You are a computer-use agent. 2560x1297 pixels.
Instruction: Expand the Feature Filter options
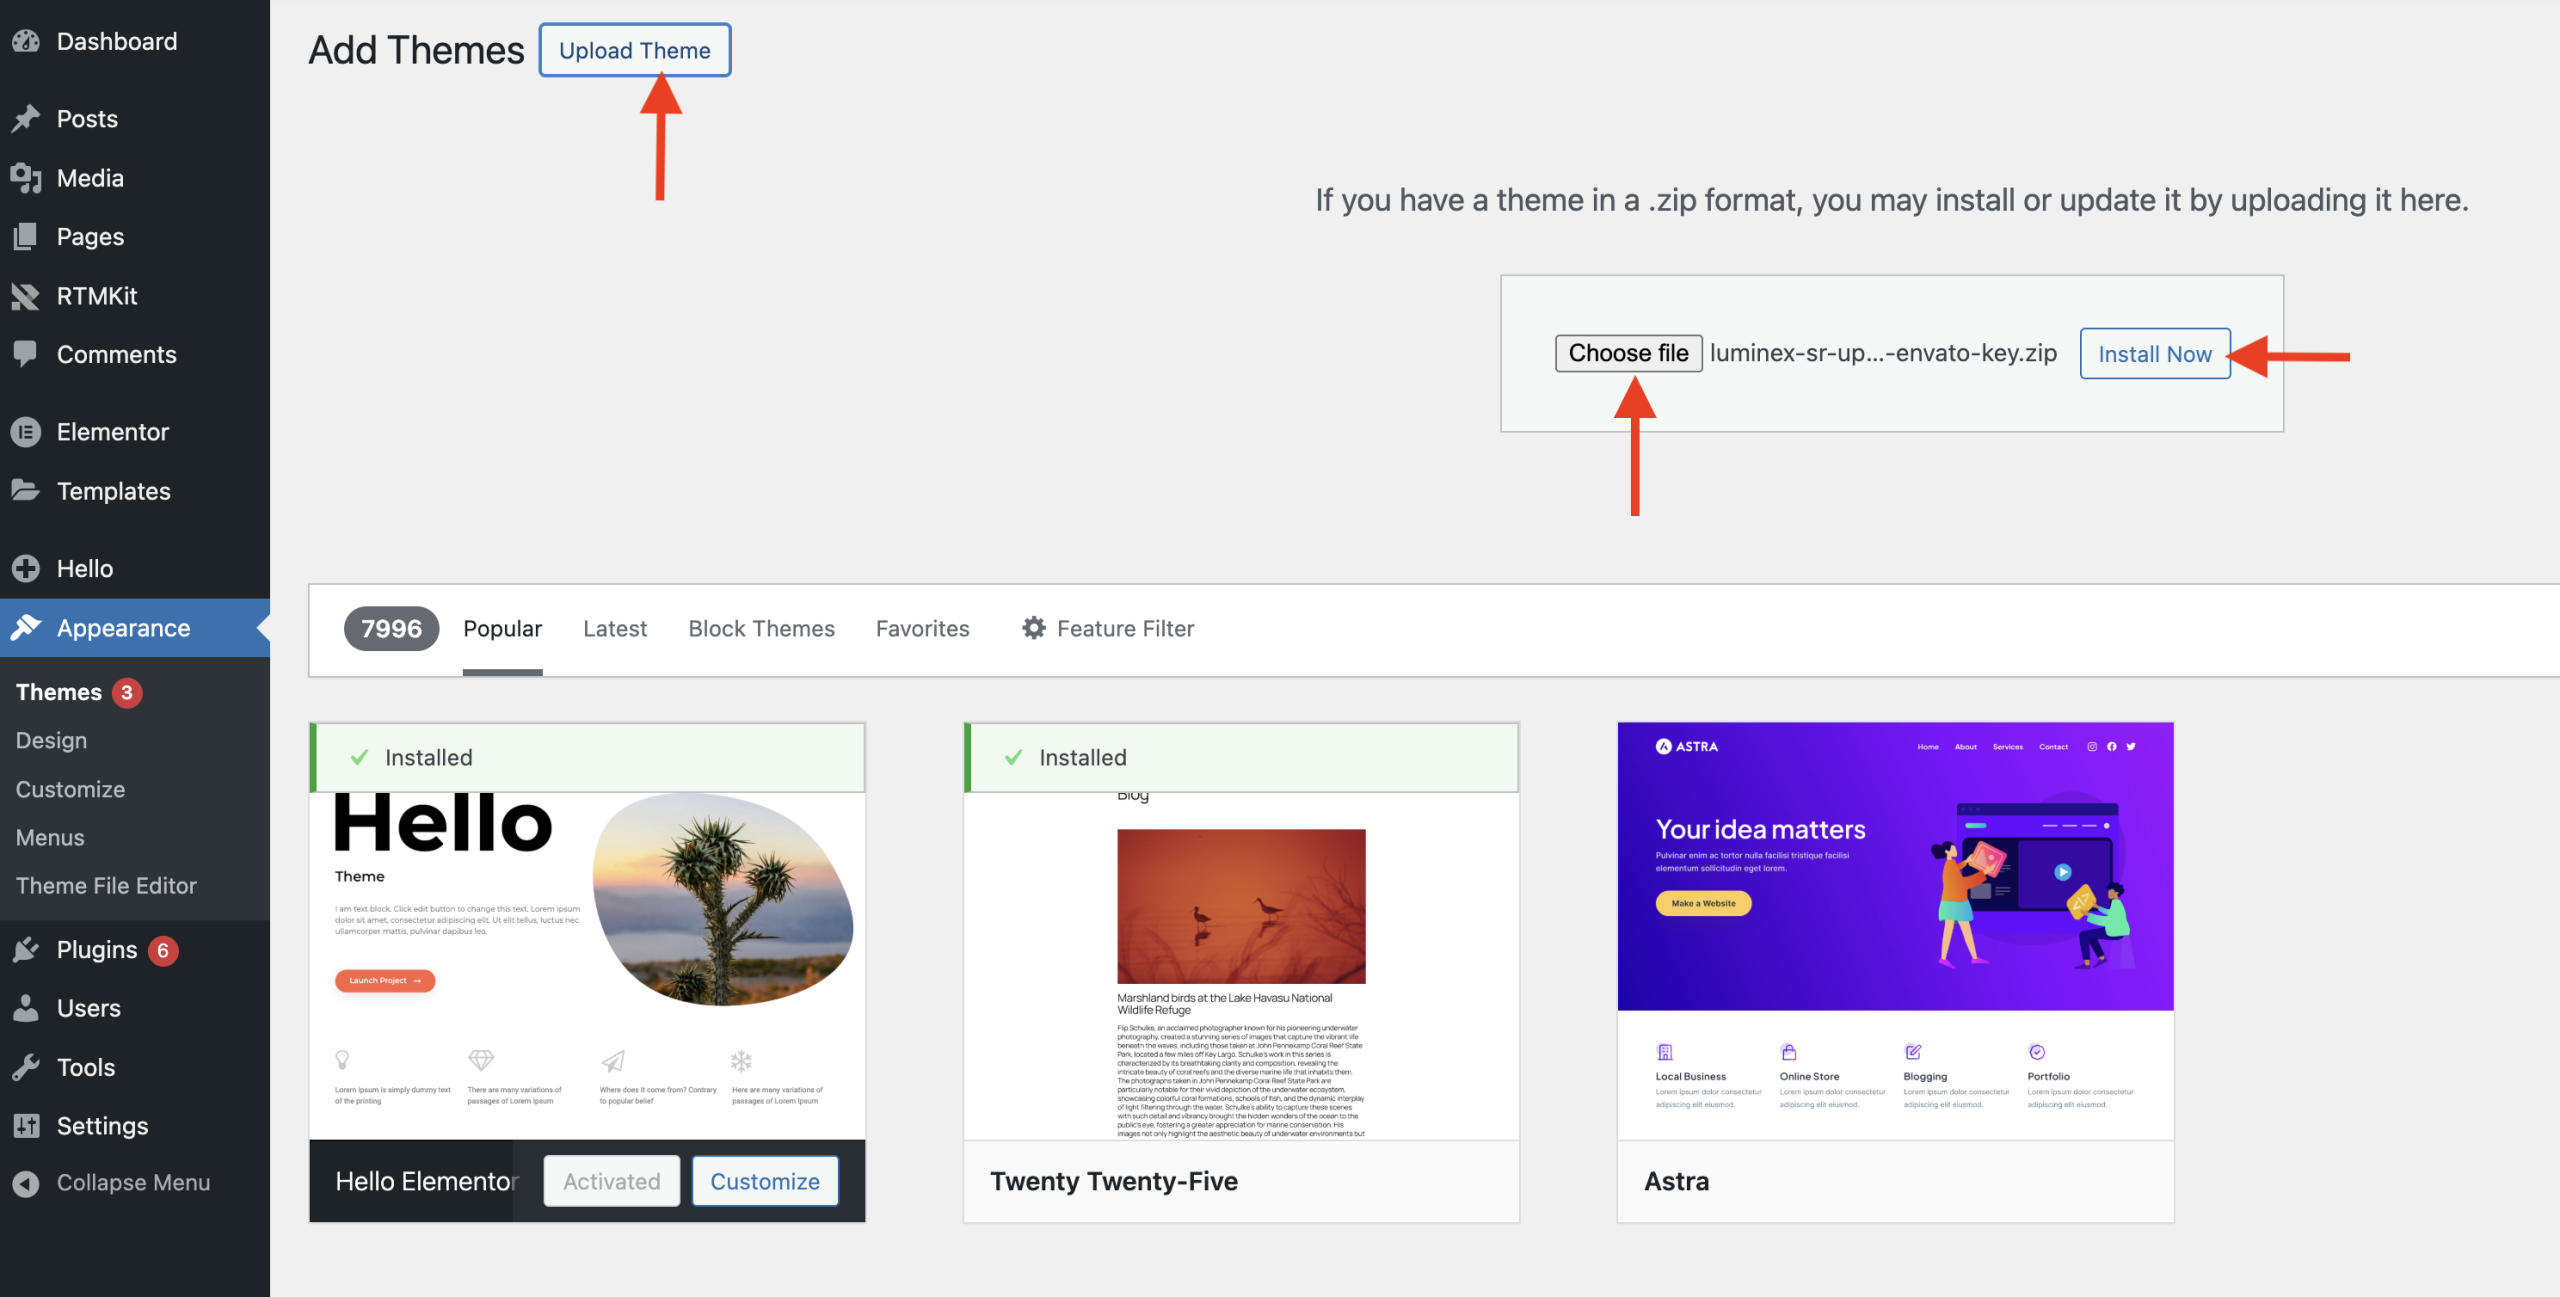pos(1108,629)
